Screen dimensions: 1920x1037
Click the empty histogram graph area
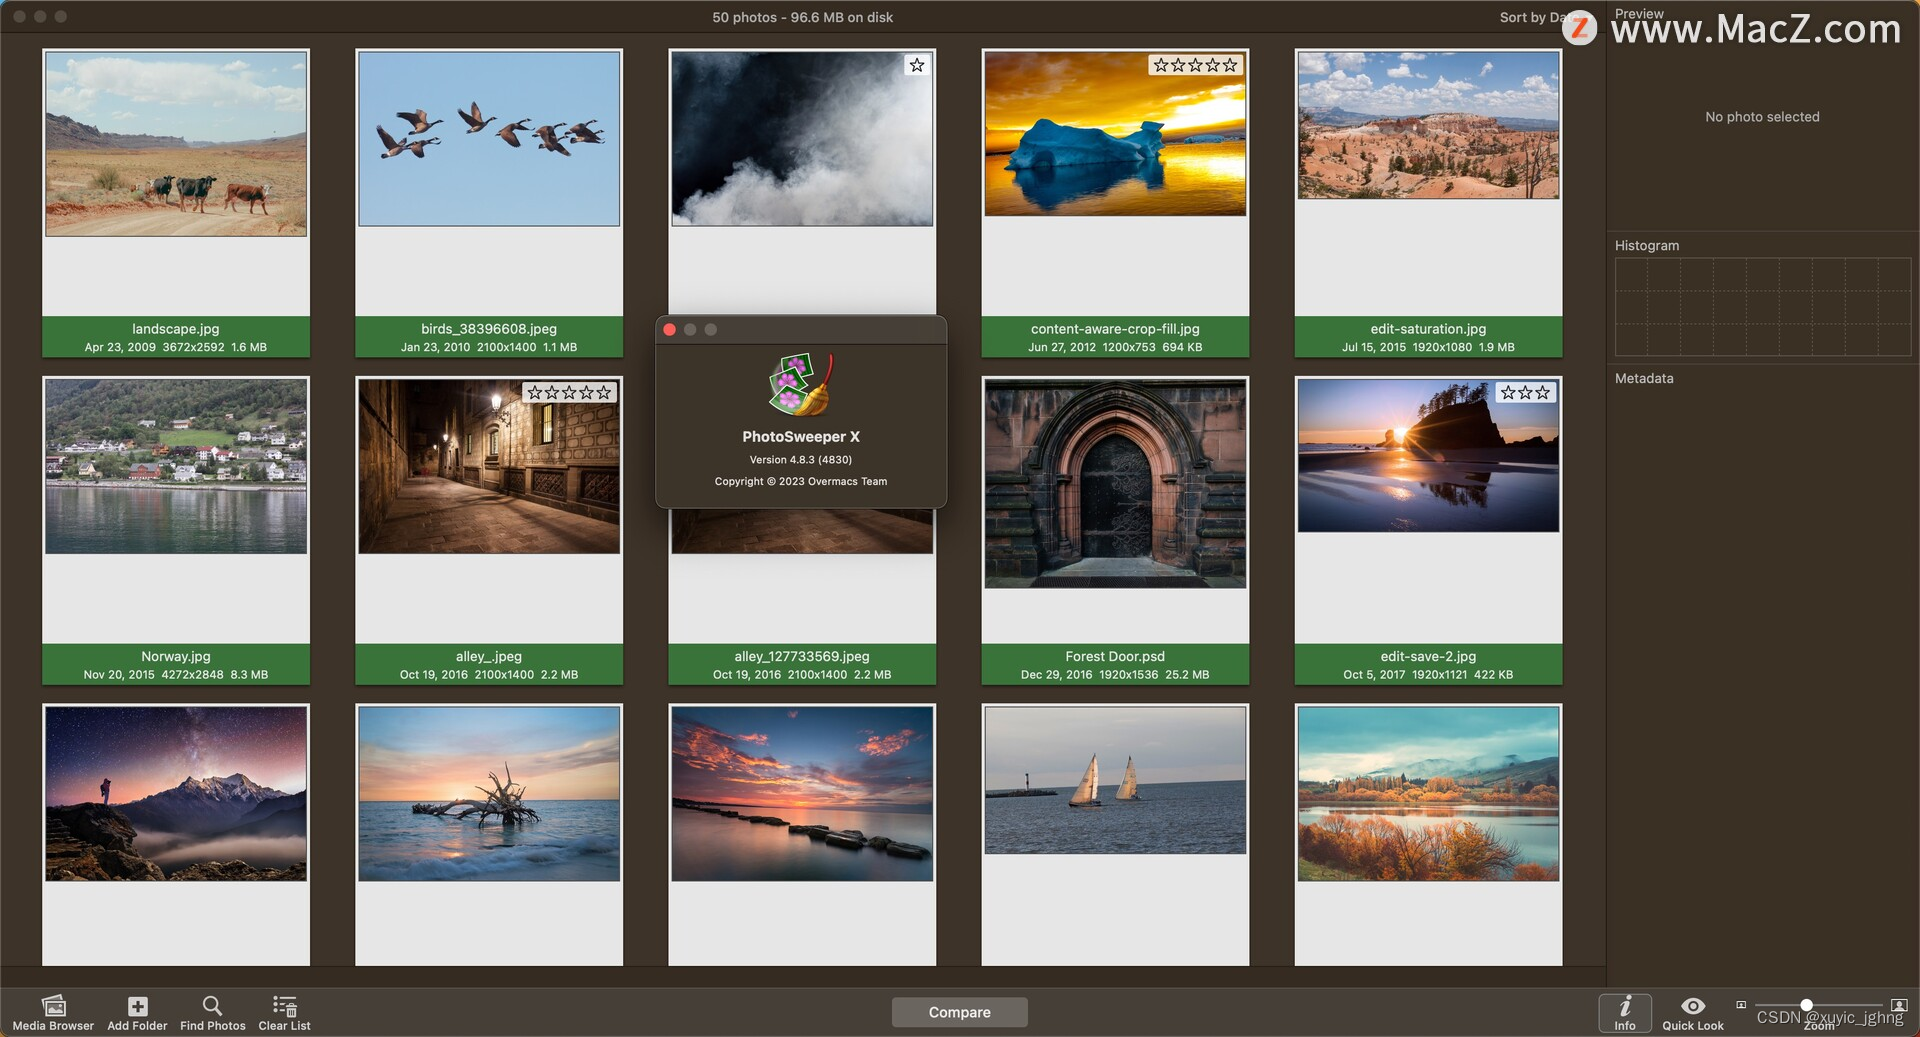click(x=1763, y=307)
